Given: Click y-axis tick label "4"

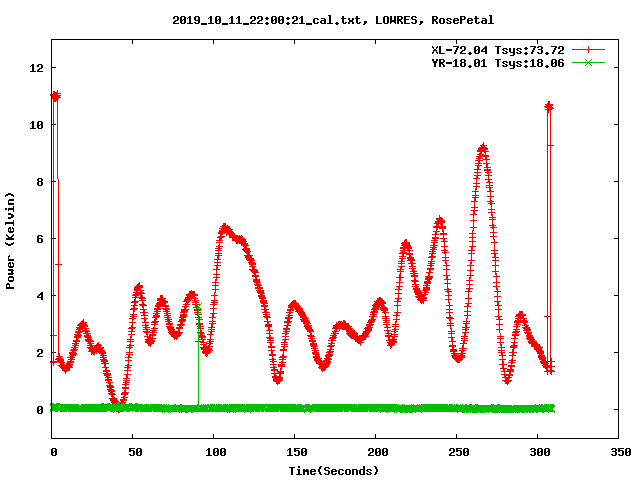Looking at the screenshot, I should [x=40, y=296].
